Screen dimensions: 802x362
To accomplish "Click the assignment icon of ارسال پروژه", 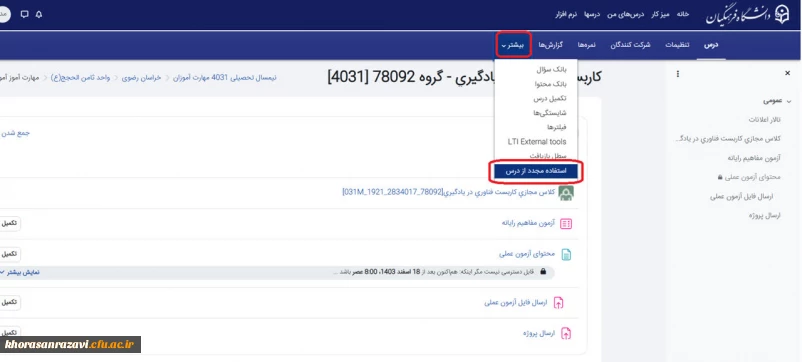I will [566, 333].
